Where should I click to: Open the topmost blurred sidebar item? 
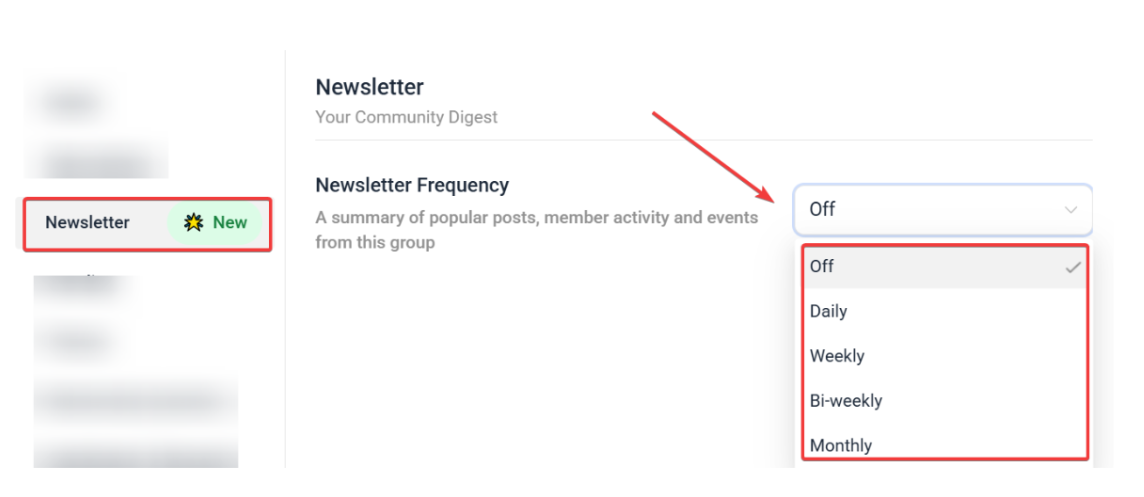pos(70,102)
